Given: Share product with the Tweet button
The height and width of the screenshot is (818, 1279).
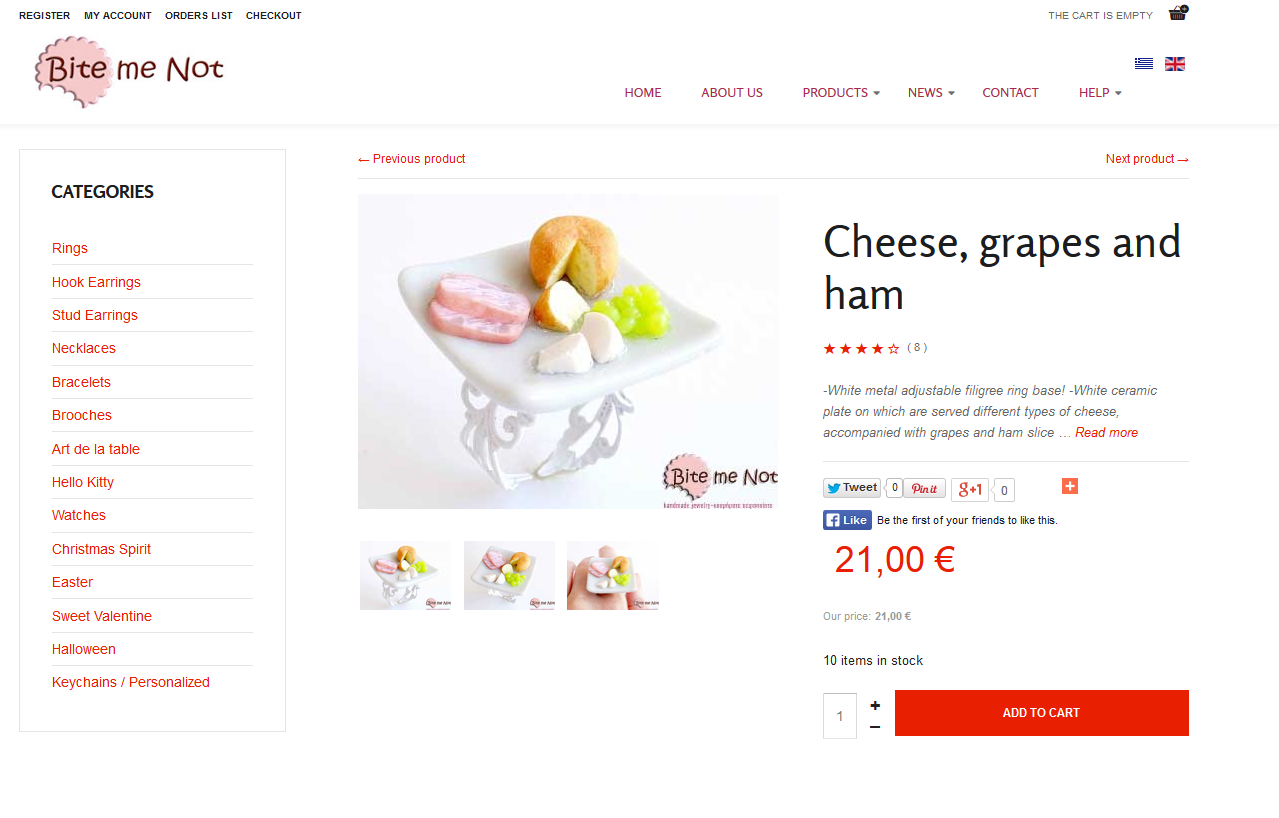Looking at the screenshot, I should (851, 488).
